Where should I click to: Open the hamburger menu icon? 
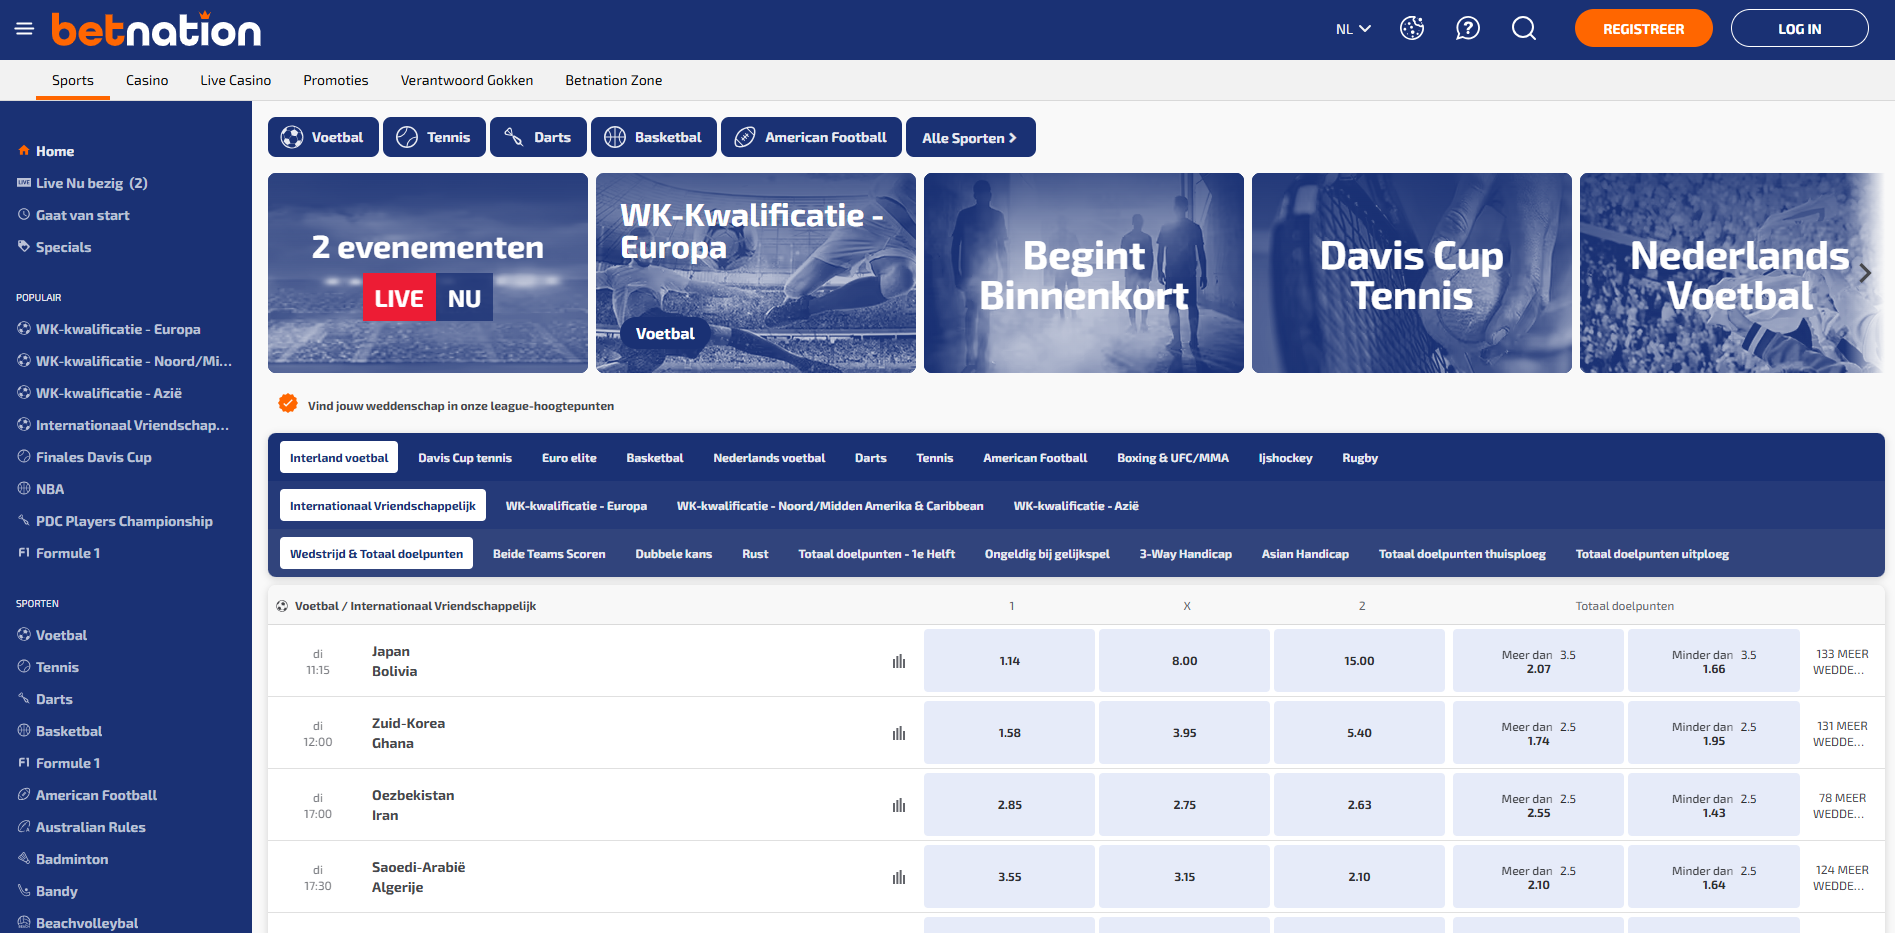(x=24, y=29)
